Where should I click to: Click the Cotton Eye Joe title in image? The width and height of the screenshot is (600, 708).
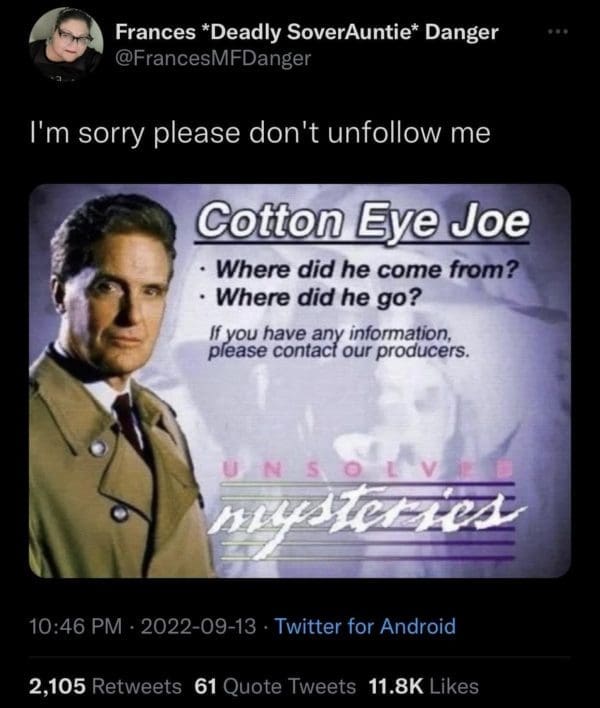(x=362, y=222)
